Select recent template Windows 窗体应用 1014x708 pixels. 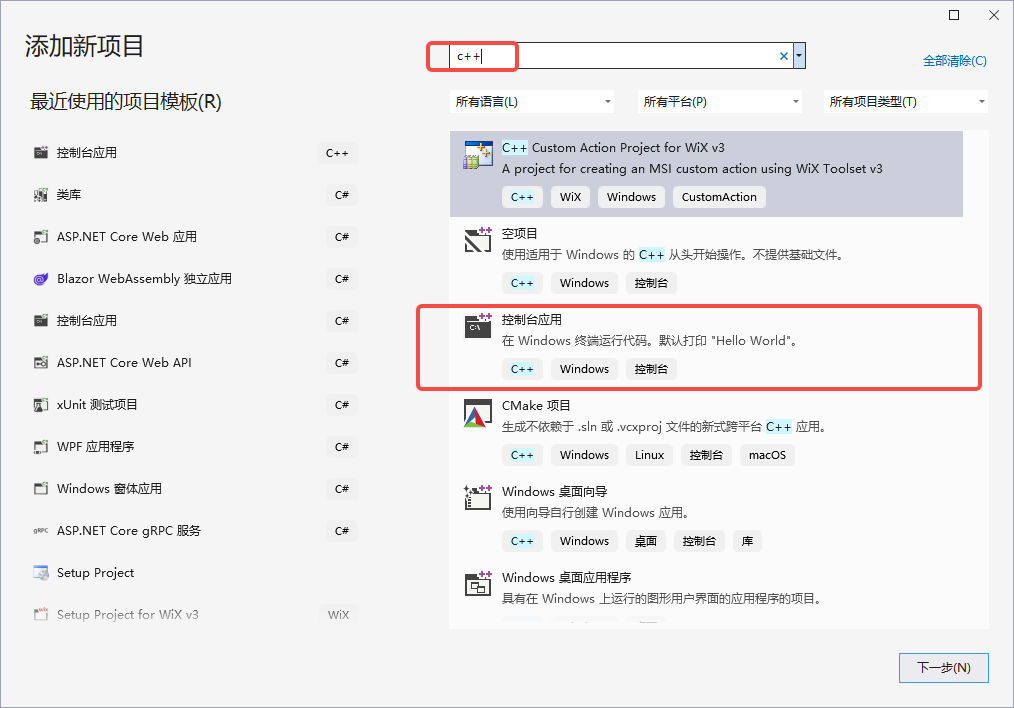194,489
